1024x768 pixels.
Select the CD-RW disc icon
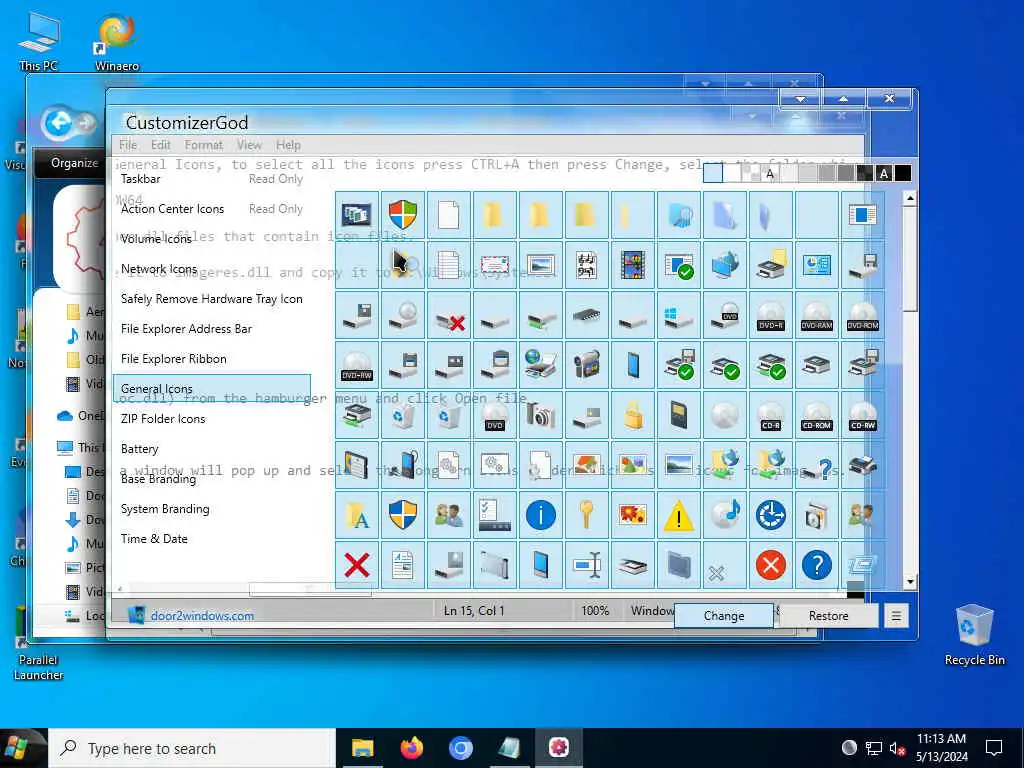pyautogui.click(x=863, y=416)
